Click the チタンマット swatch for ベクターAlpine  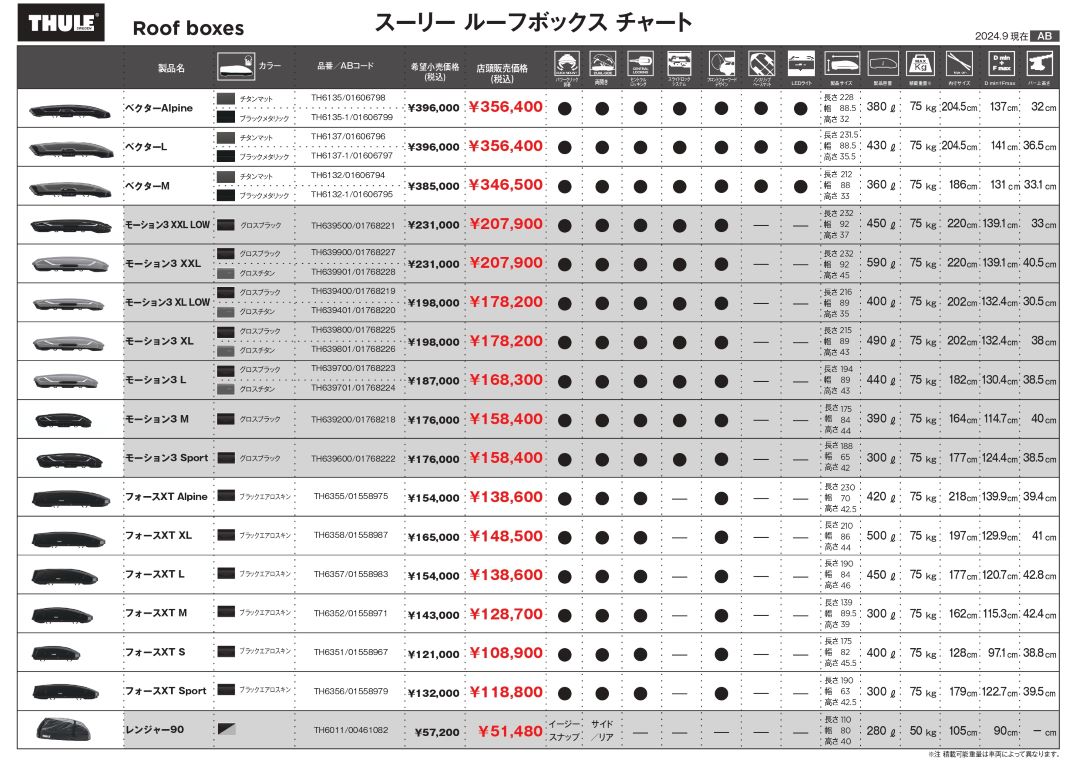[226, 98]
